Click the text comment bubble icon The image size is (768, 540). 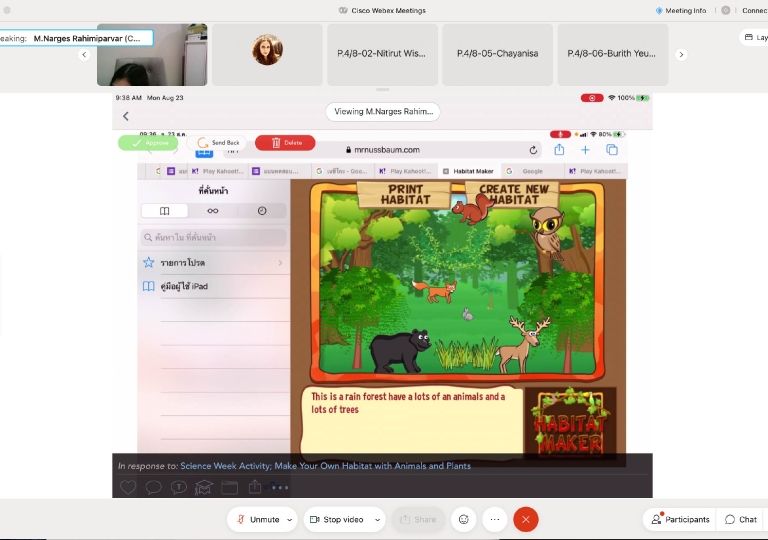click(179, 487)
